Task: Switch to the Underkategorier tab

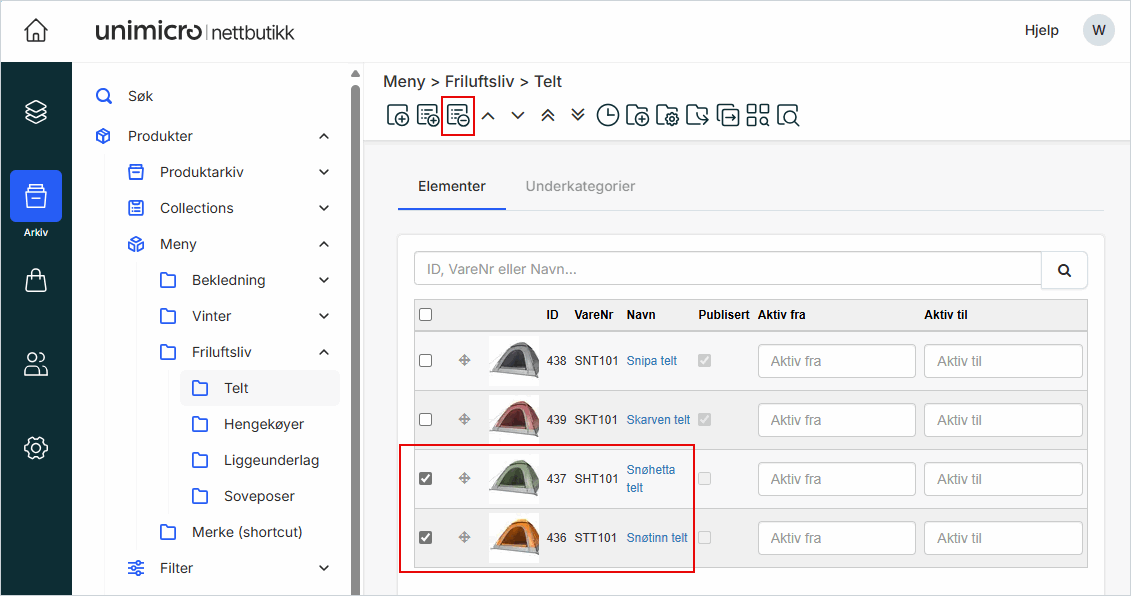Action: click(x=580, y=186)
